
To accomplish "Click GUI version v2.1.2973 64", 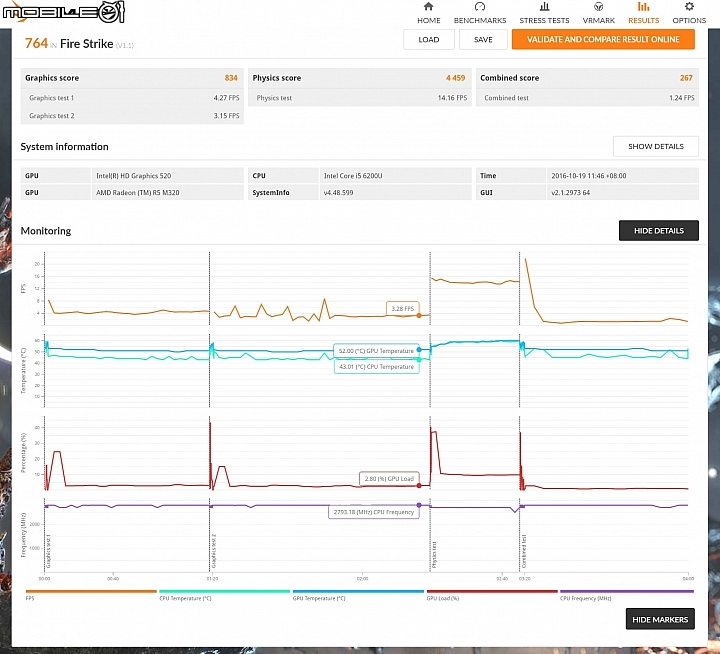I will point(623,192).
